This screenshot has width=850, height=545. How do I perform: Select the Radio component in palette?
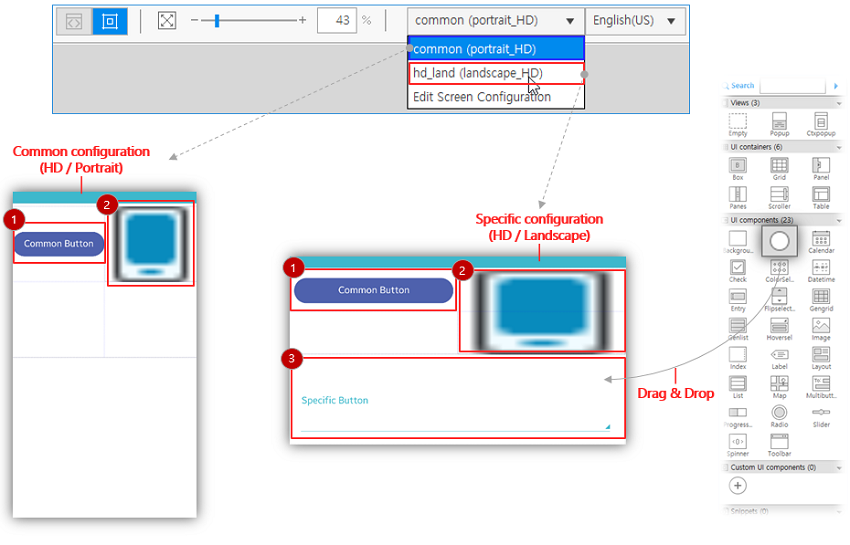(779, 413)
